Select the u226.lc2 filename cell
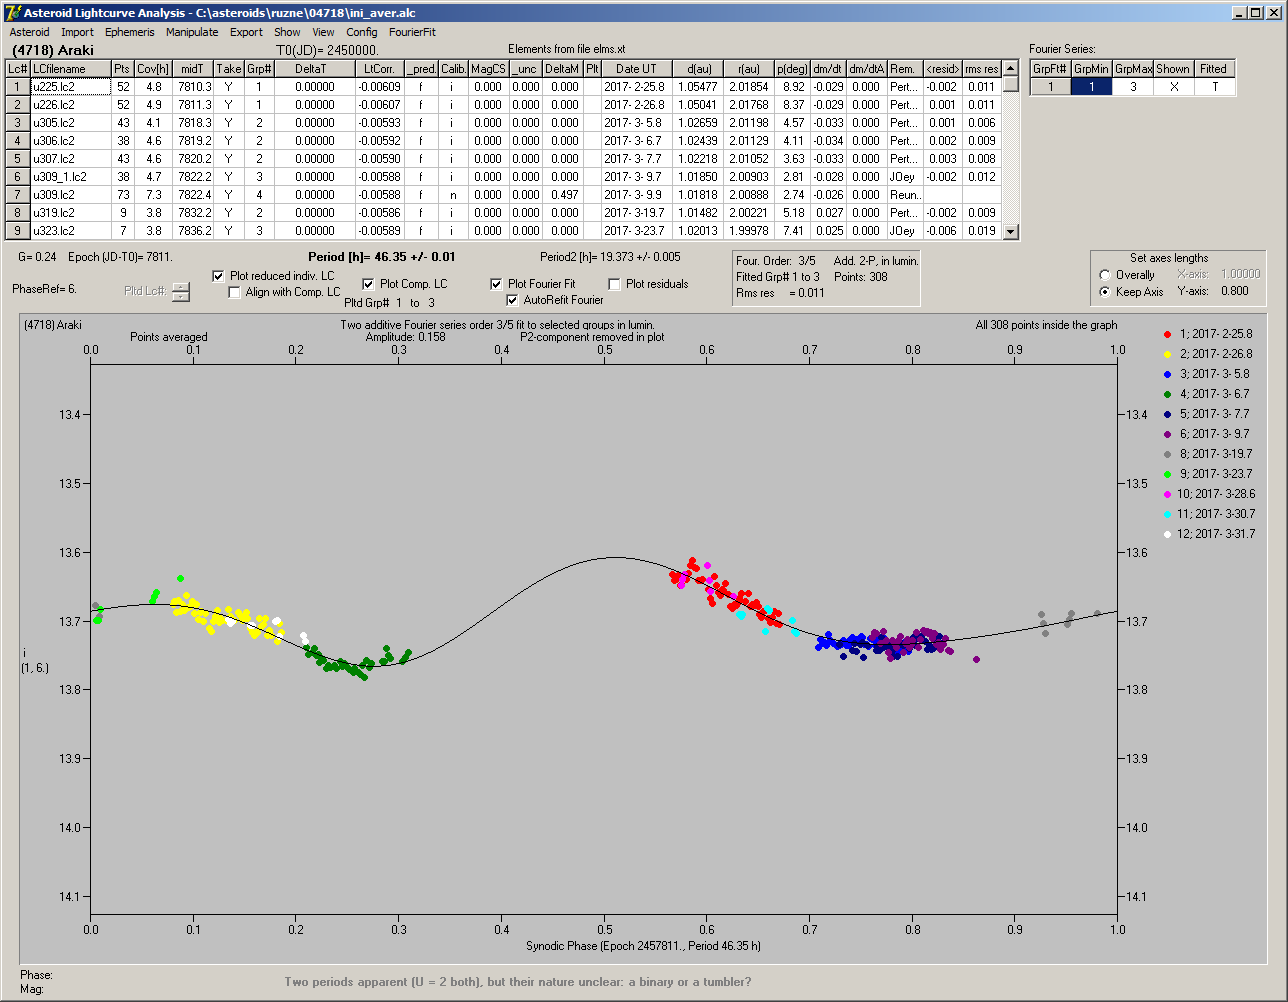 pos(70,105)
